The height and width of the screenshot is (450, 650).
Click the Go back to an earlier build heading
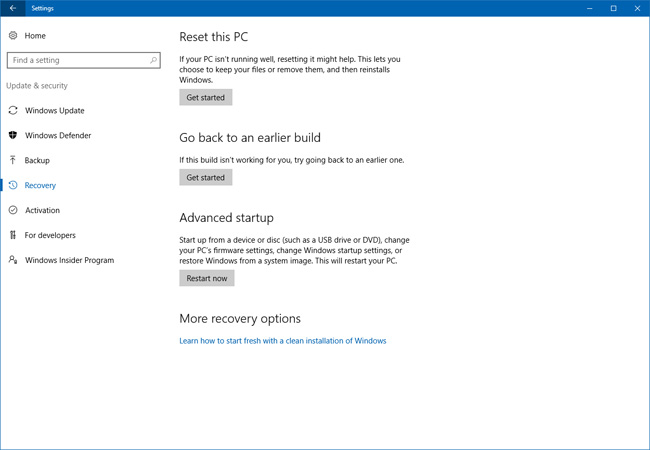[x=250, y=138]
